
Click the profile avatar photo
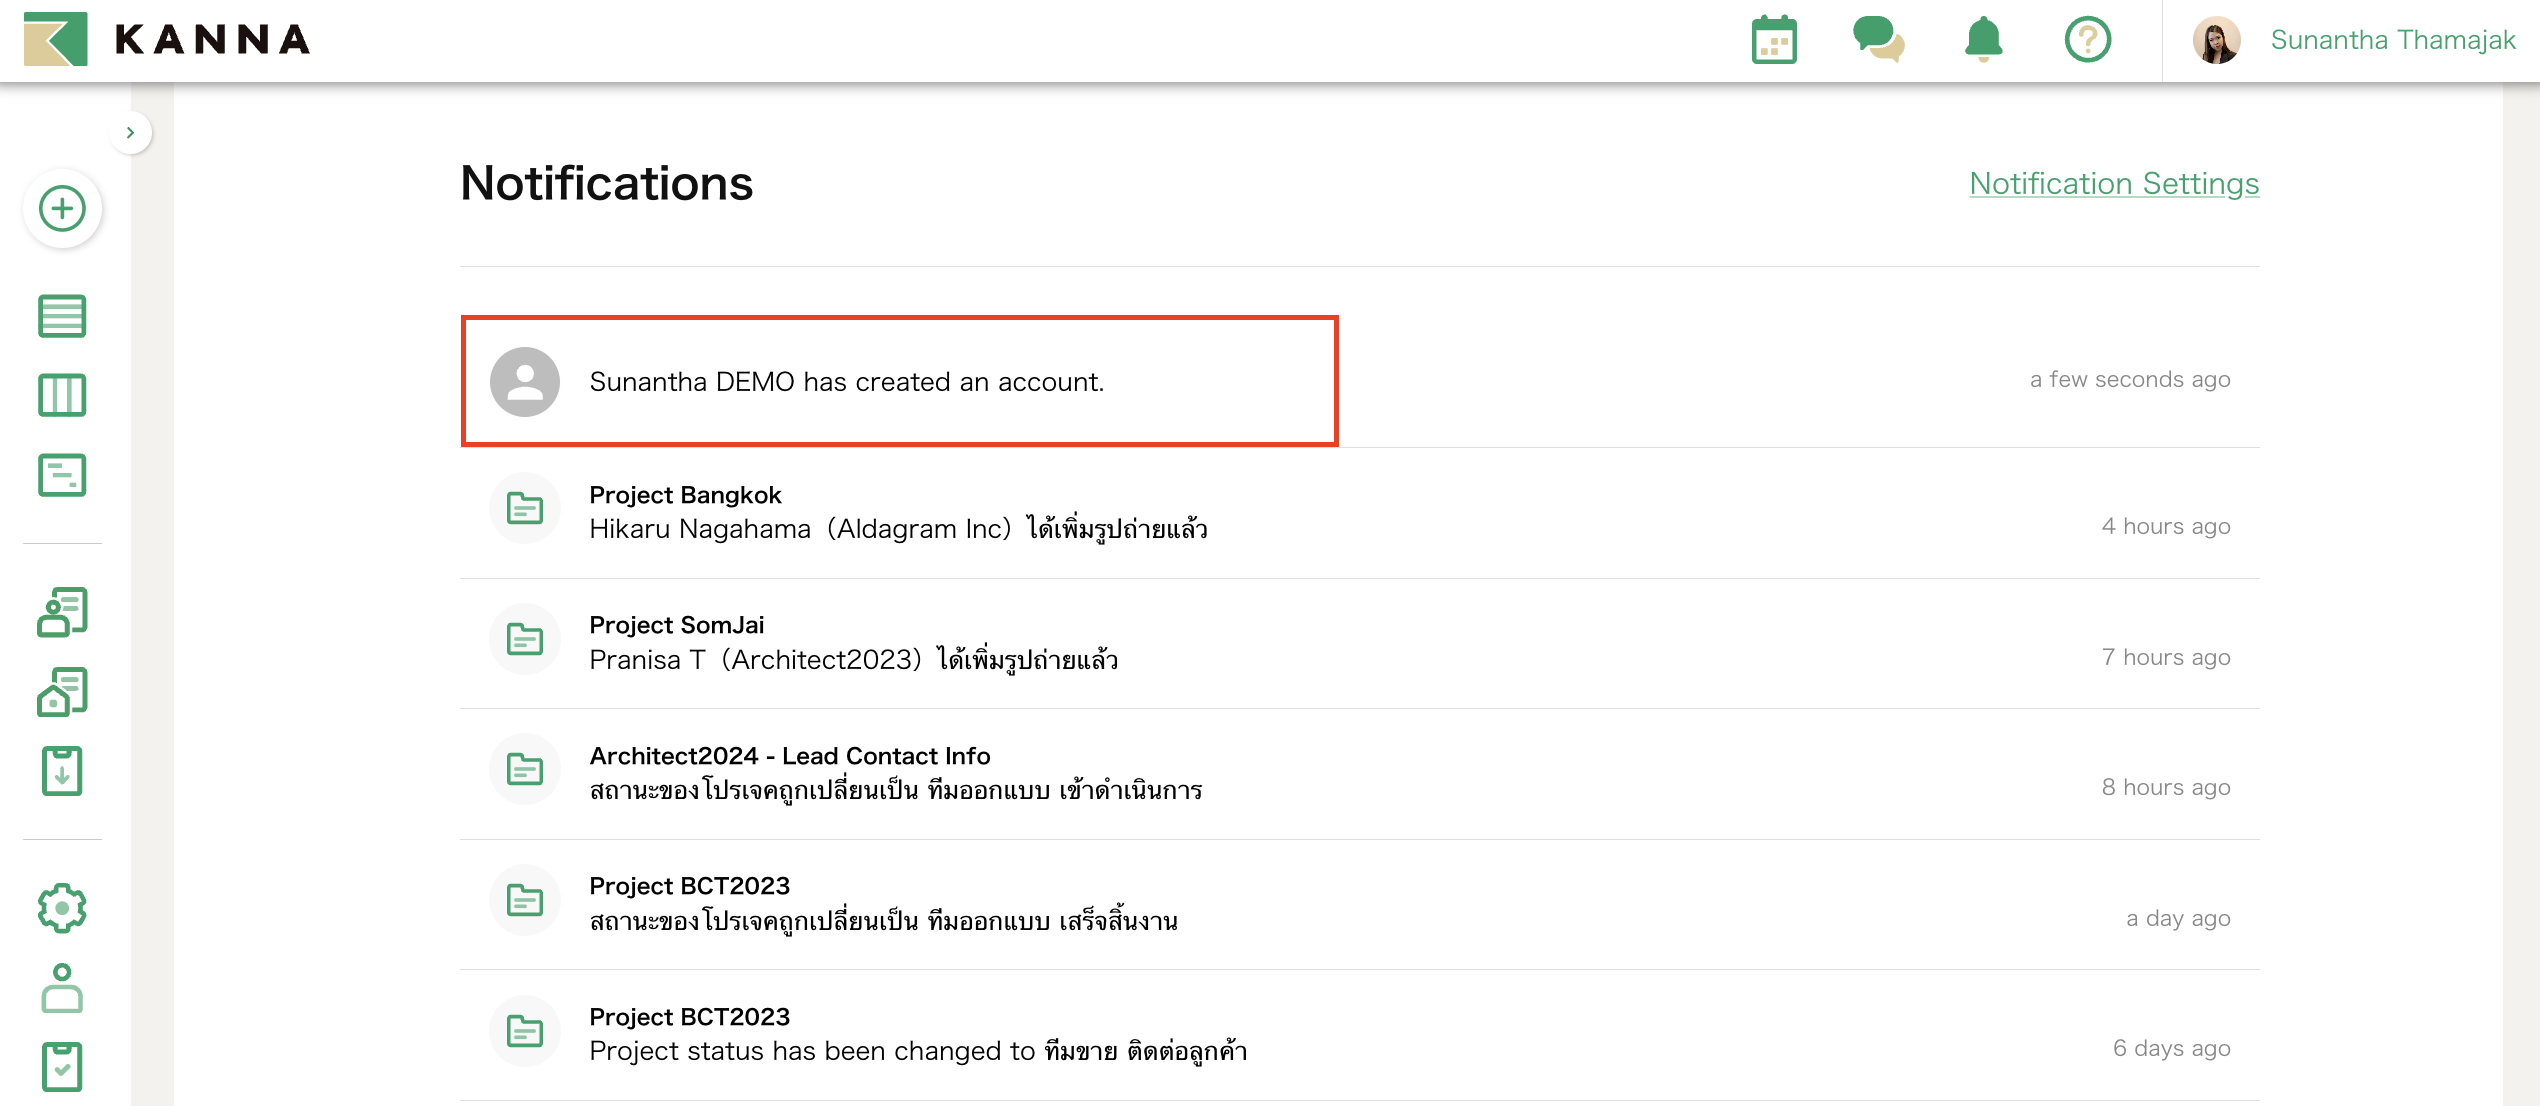(2218, 40)
